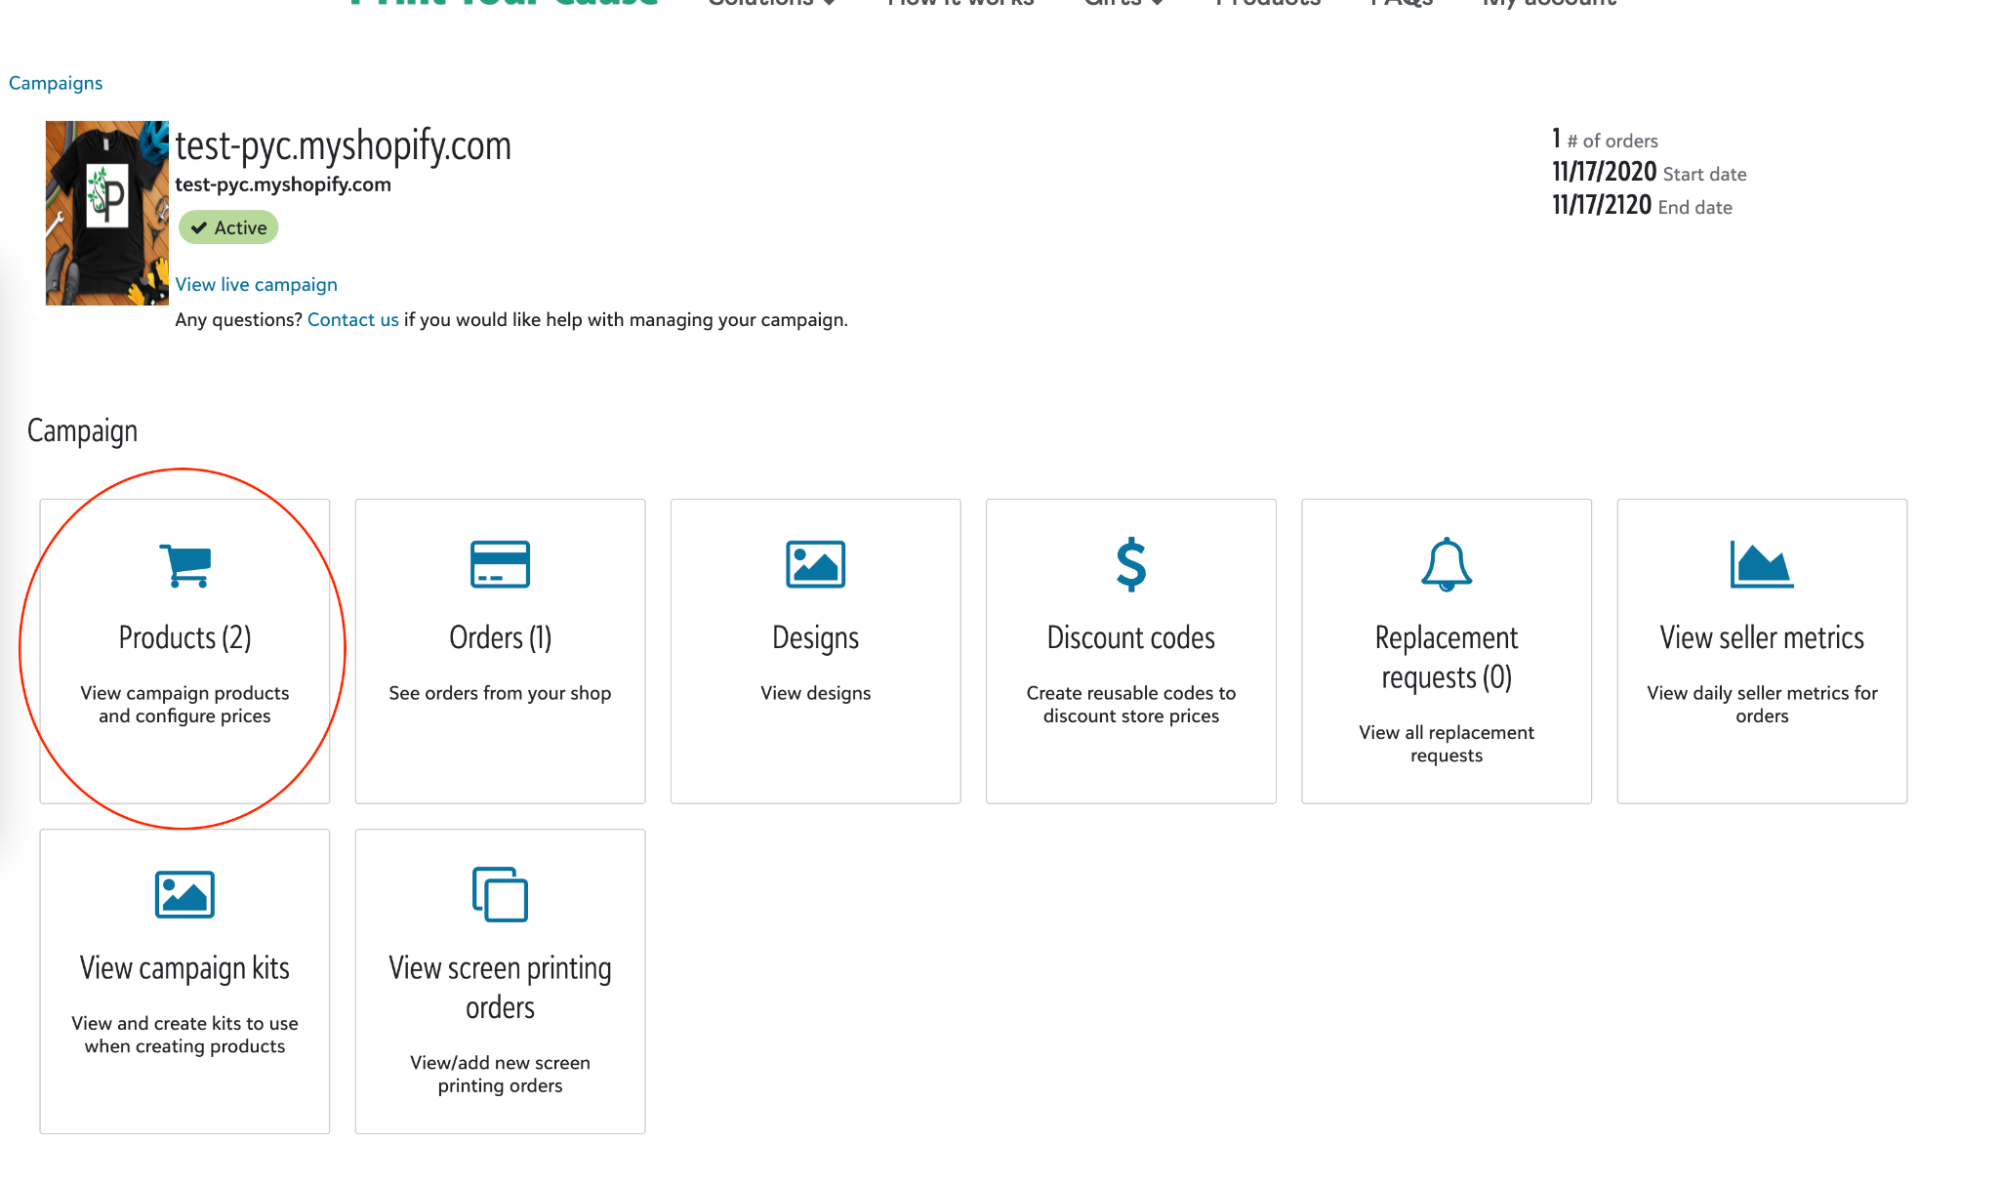Click the picture icon above campaign kits
The image size is (1999, 1180).
[x=185, y=895]
